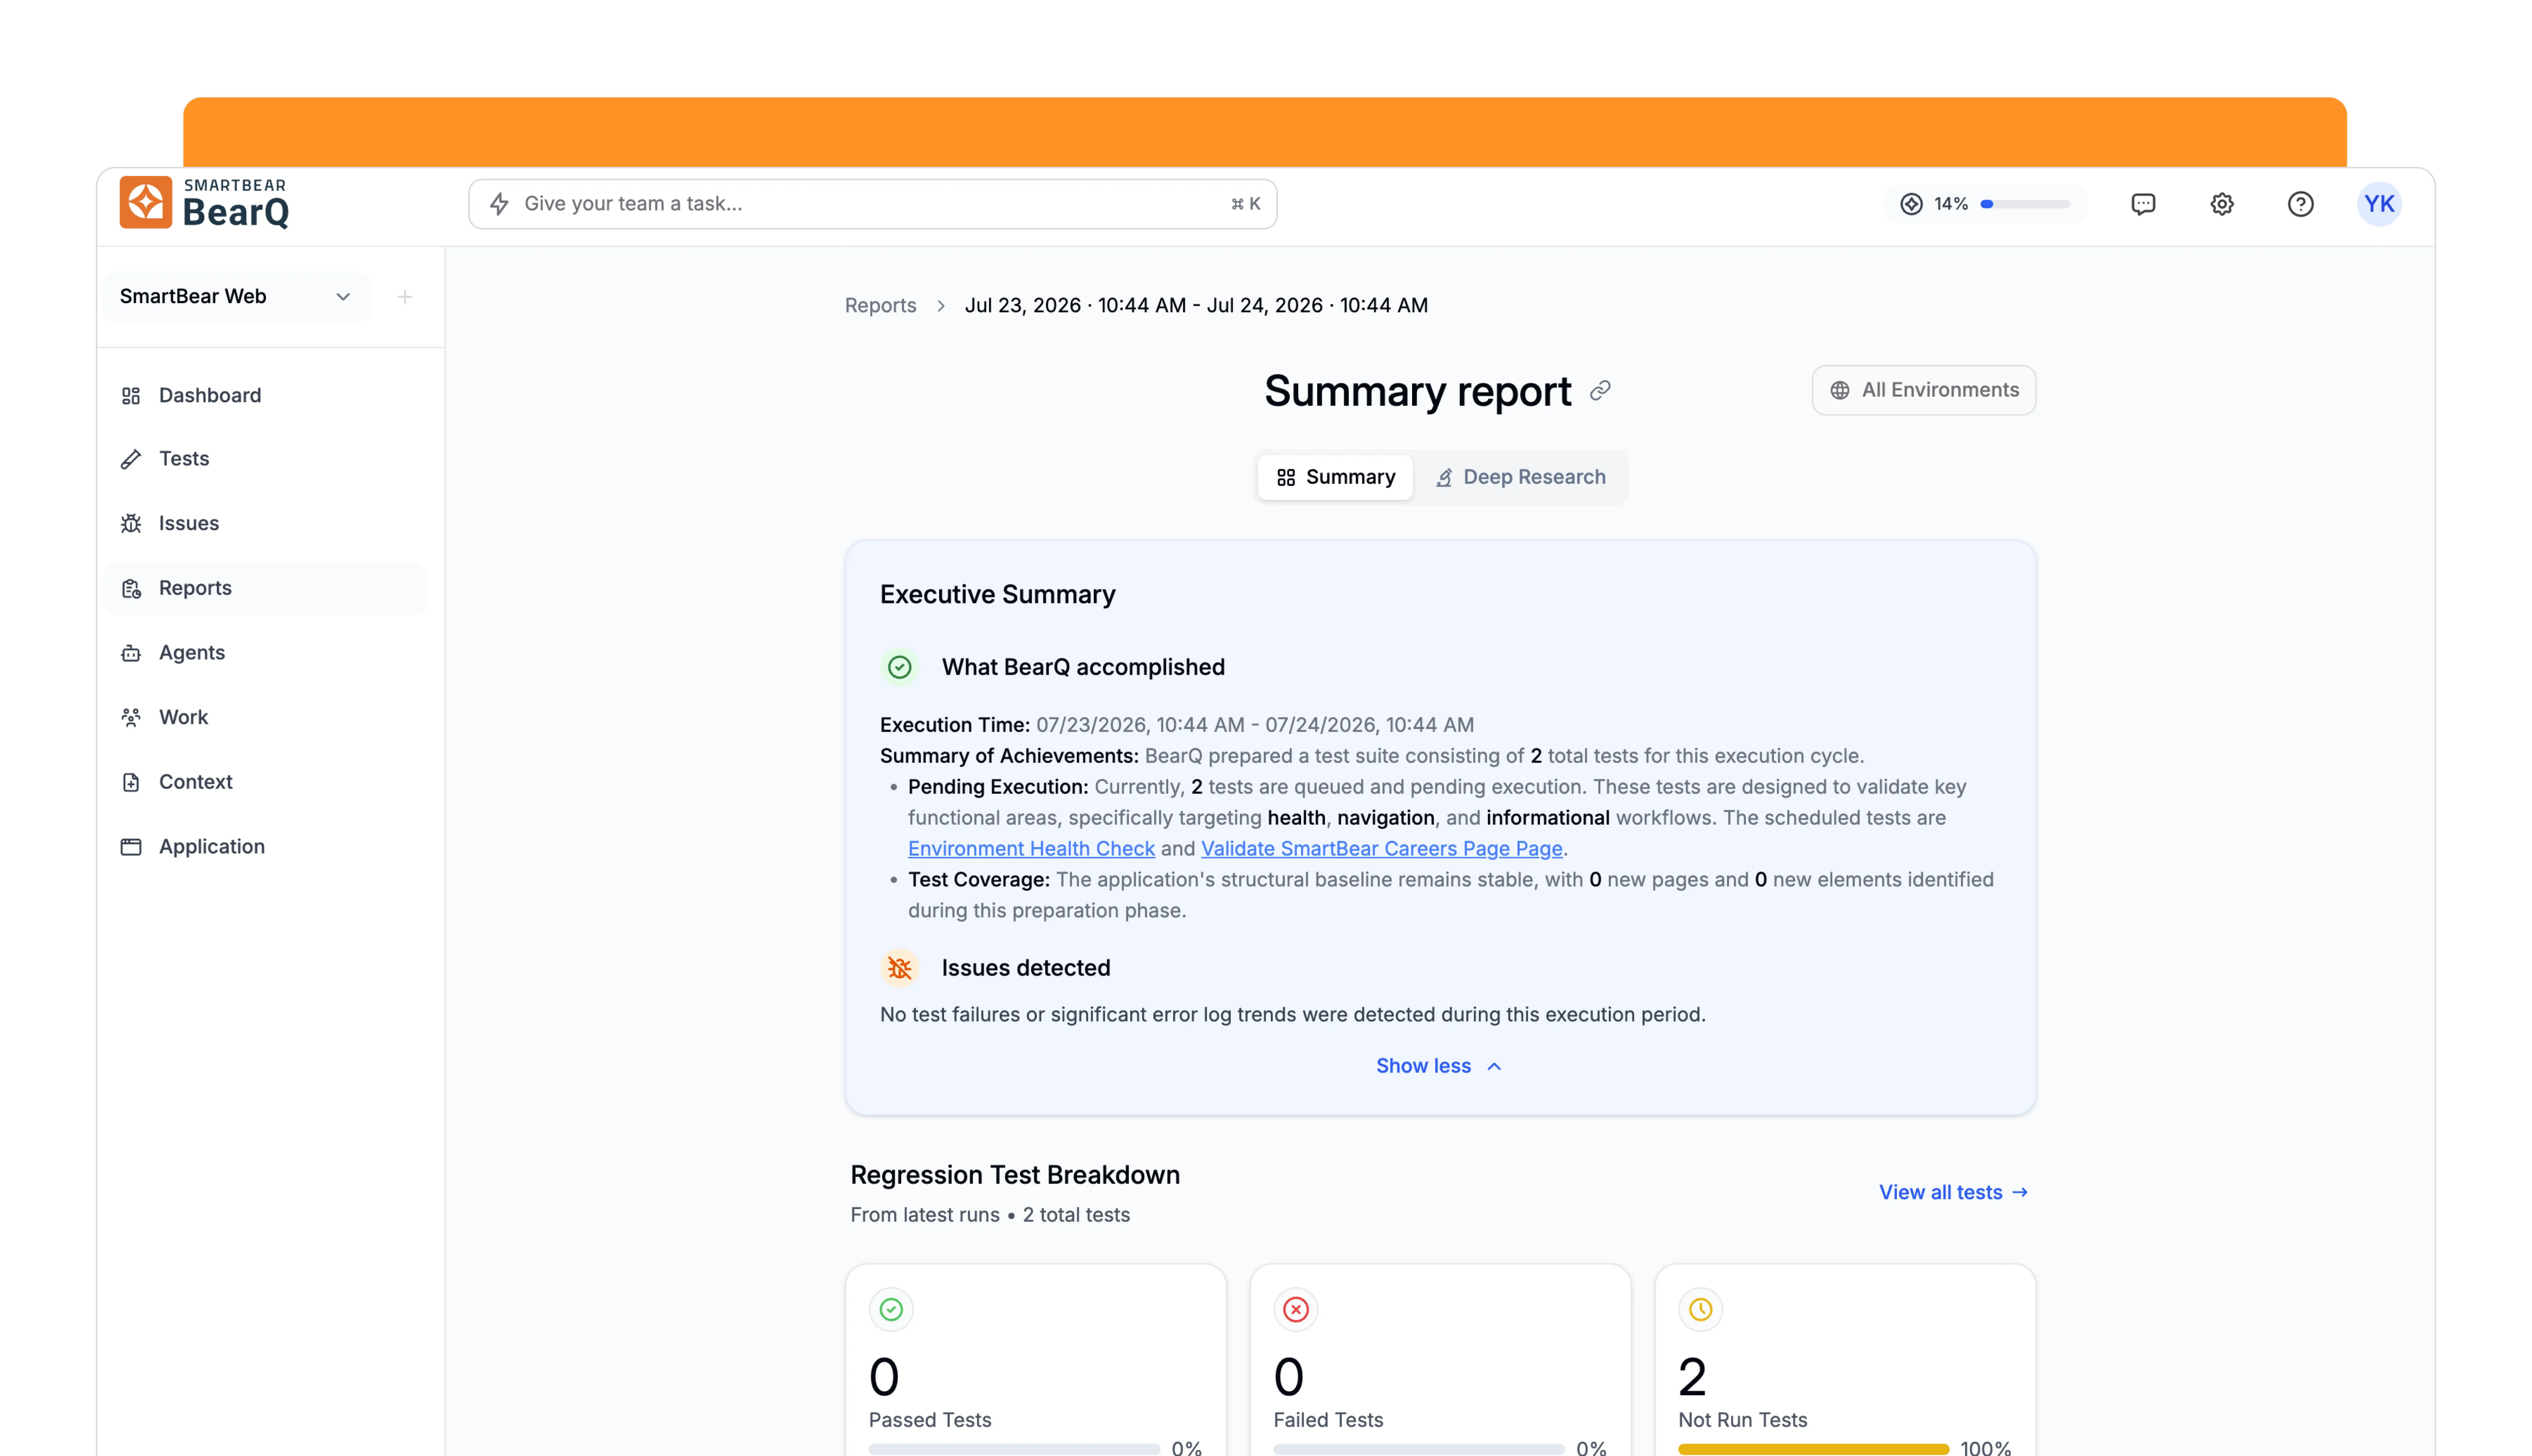Click the usage progress bar at 14%
The height and width of the screenshot is (1456, 2532).
2025,204
